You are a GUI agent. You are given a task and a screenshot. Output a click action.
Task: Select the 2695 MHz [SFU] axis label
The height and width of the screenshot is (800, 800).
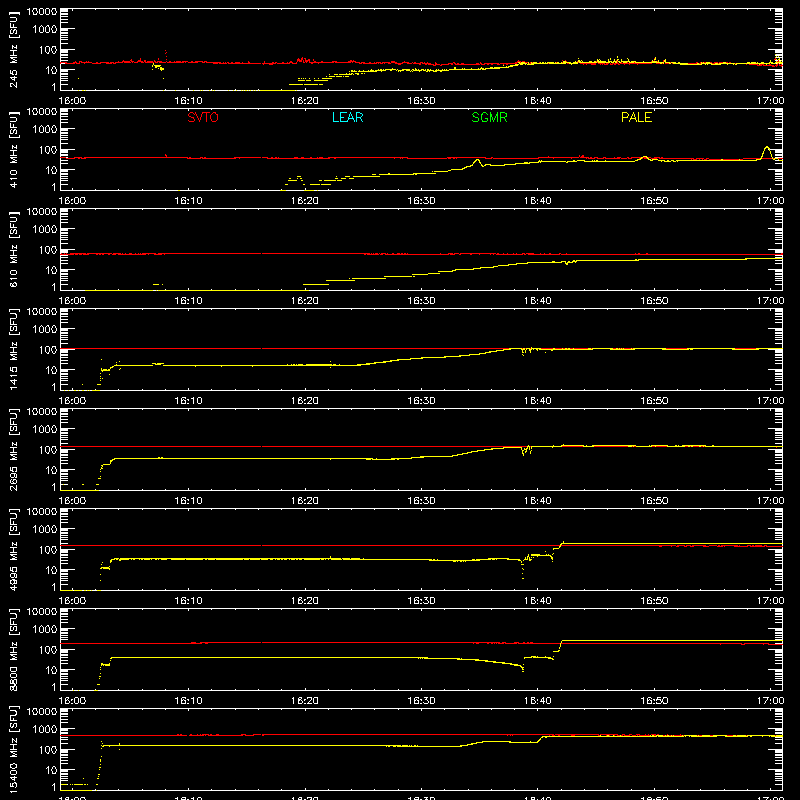(x=14, y=449)
